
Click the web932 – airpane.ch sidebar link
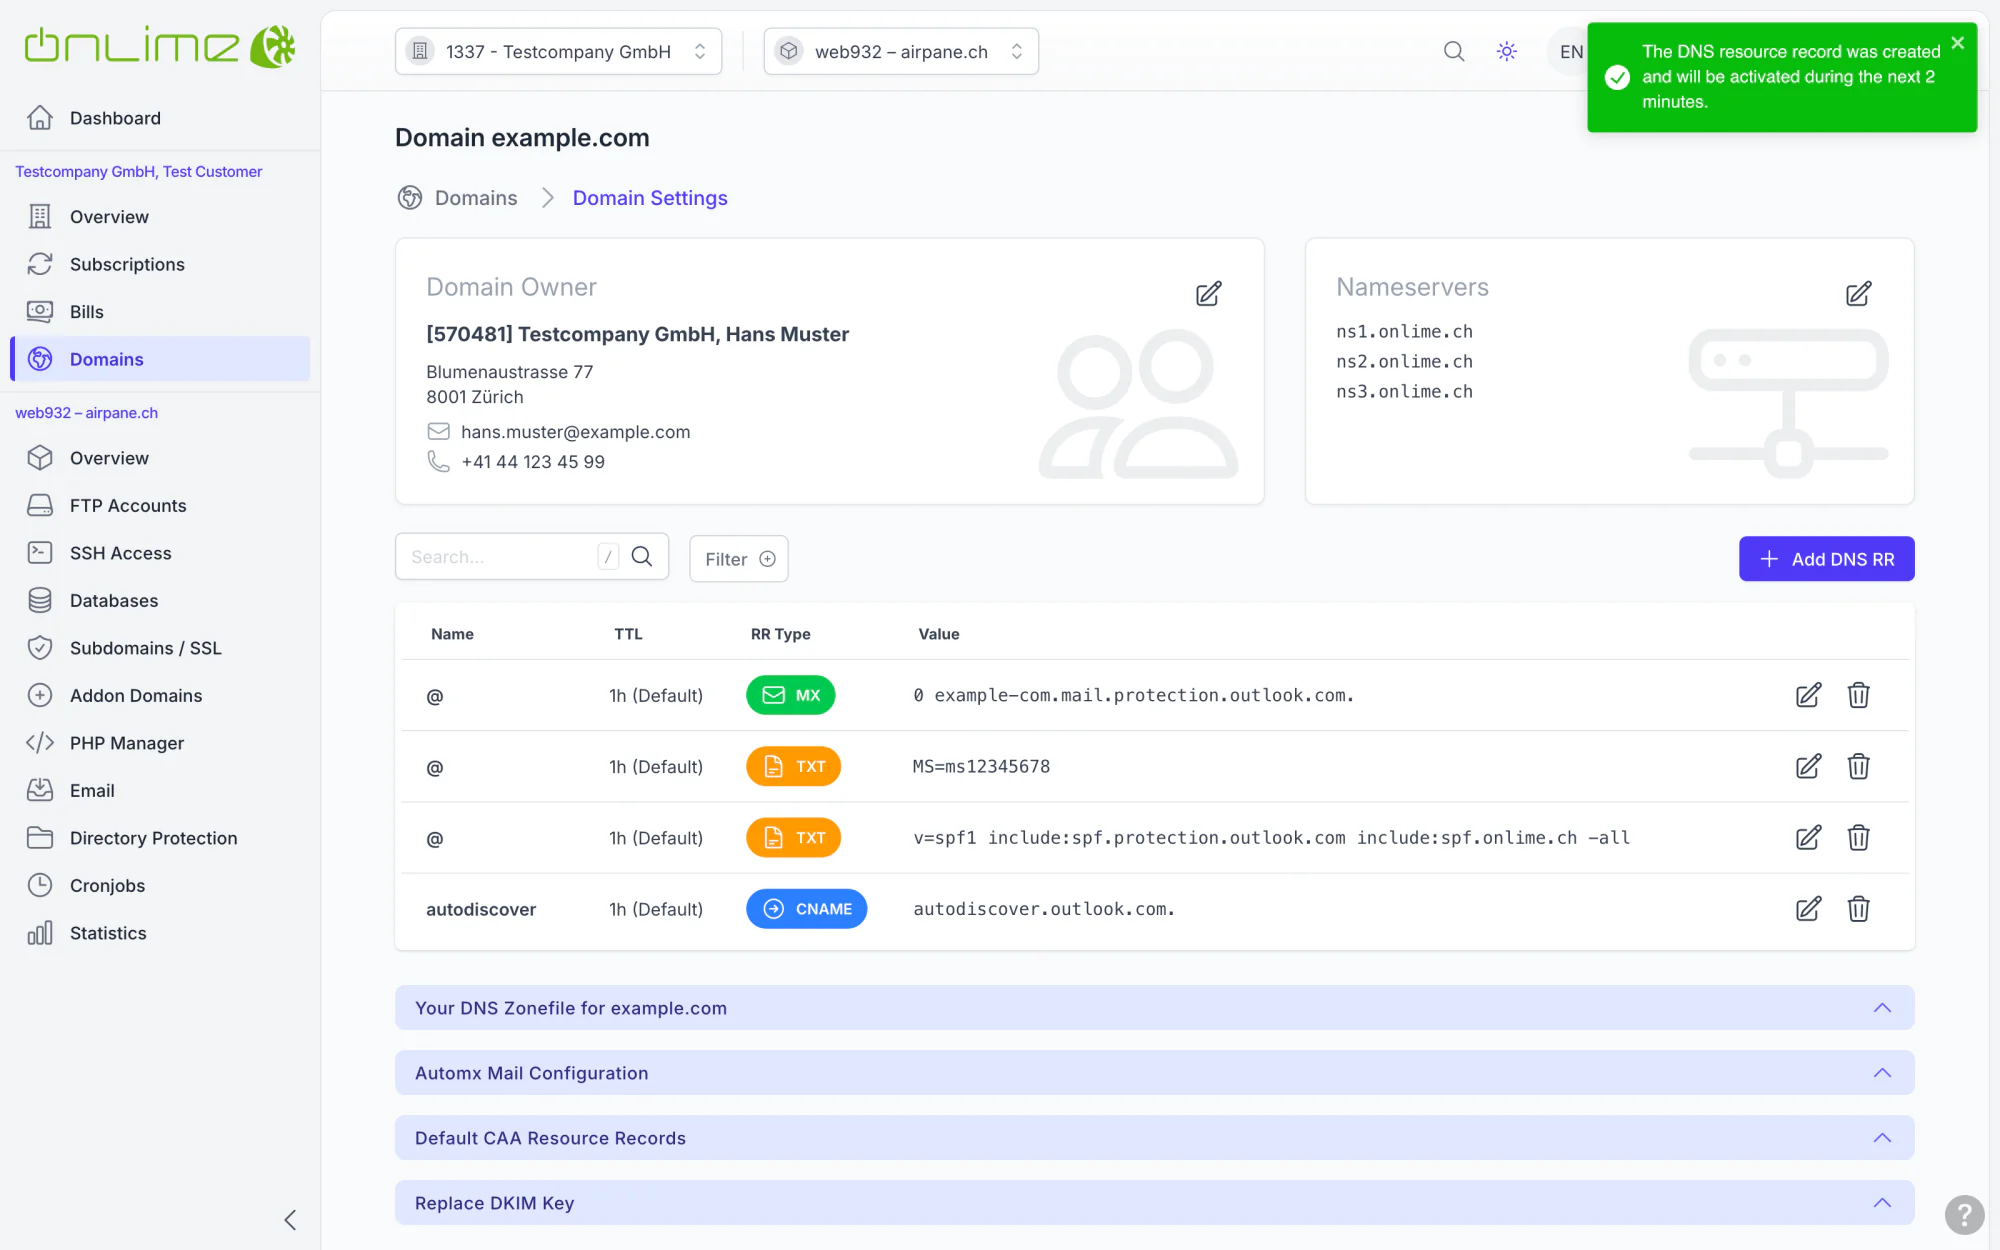[87, 413]
